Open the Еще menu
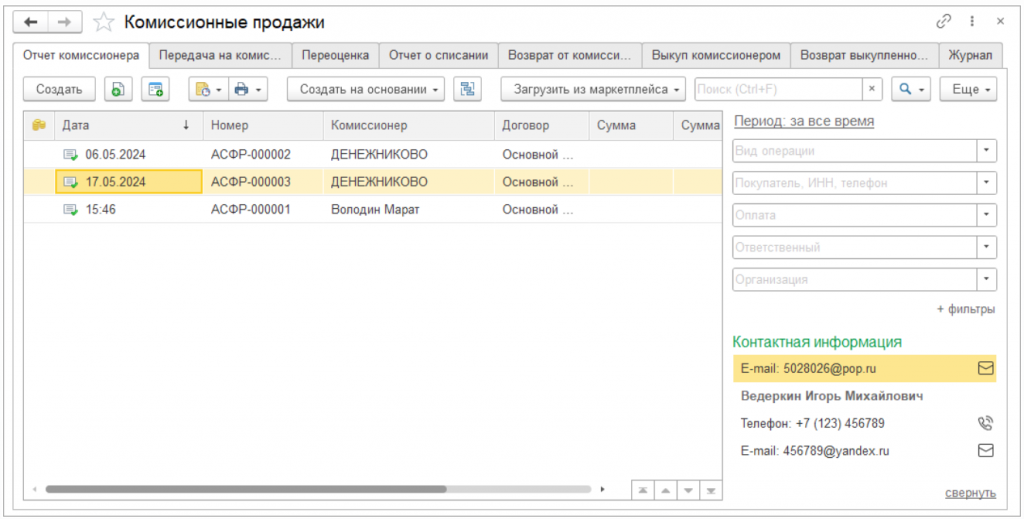 (968, 89)
